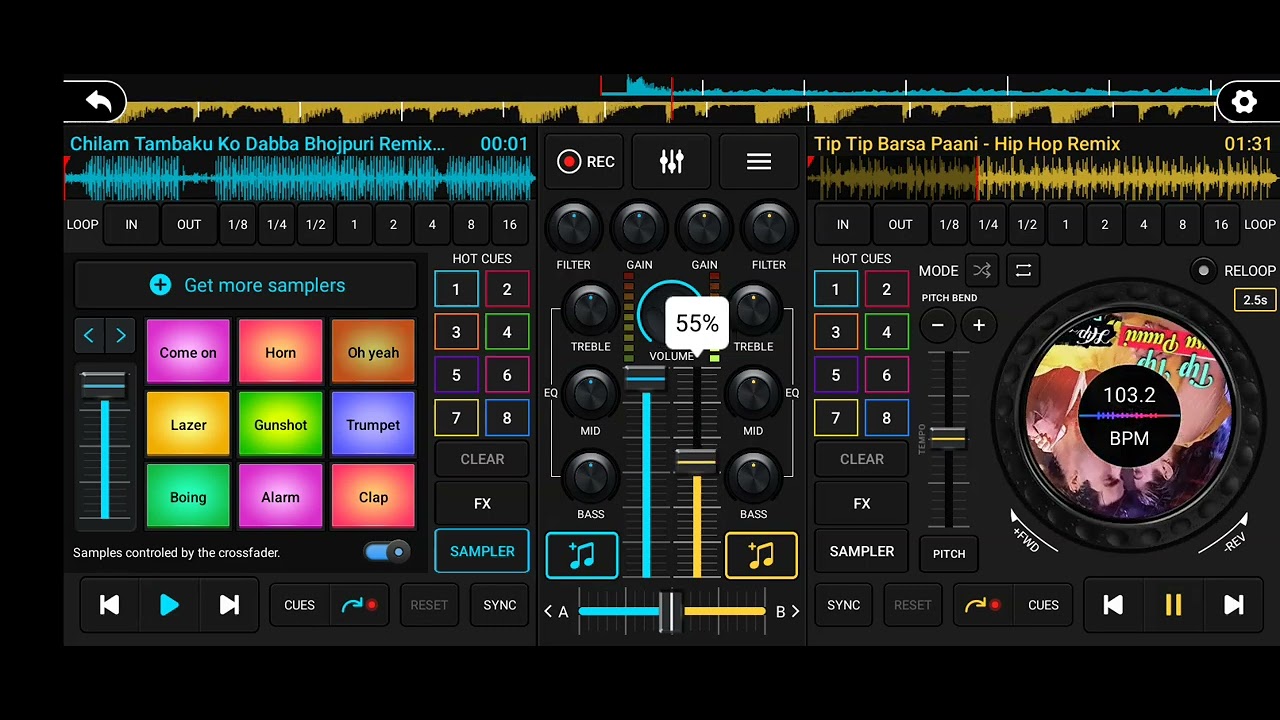Screen dimensions: 1280x720
Task: Decrease pitch bend with minus button
Action: click(x=937, y=325)
